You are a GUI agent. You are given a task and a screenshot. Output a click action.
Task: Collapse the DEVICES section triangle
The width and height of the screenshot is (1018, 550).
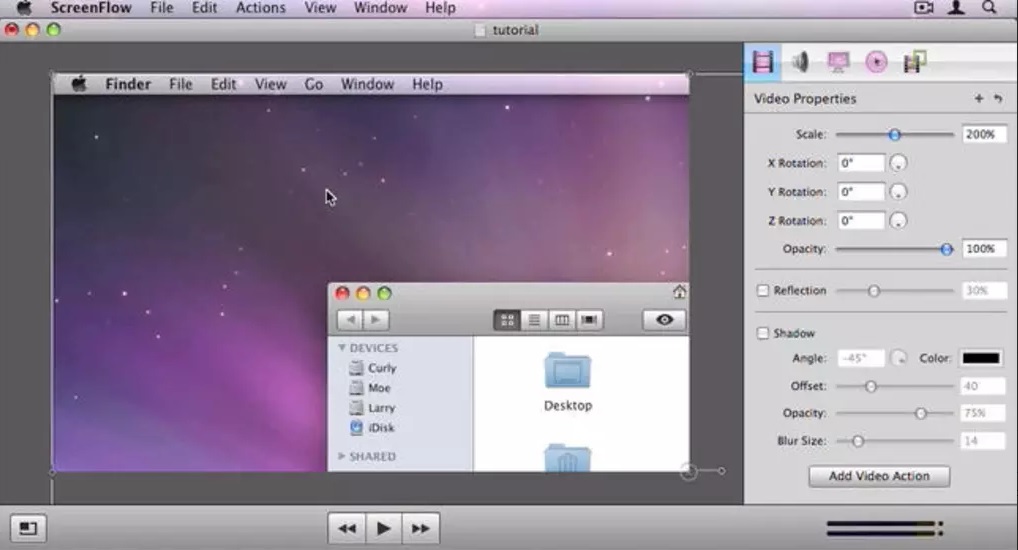click(341, 348)
